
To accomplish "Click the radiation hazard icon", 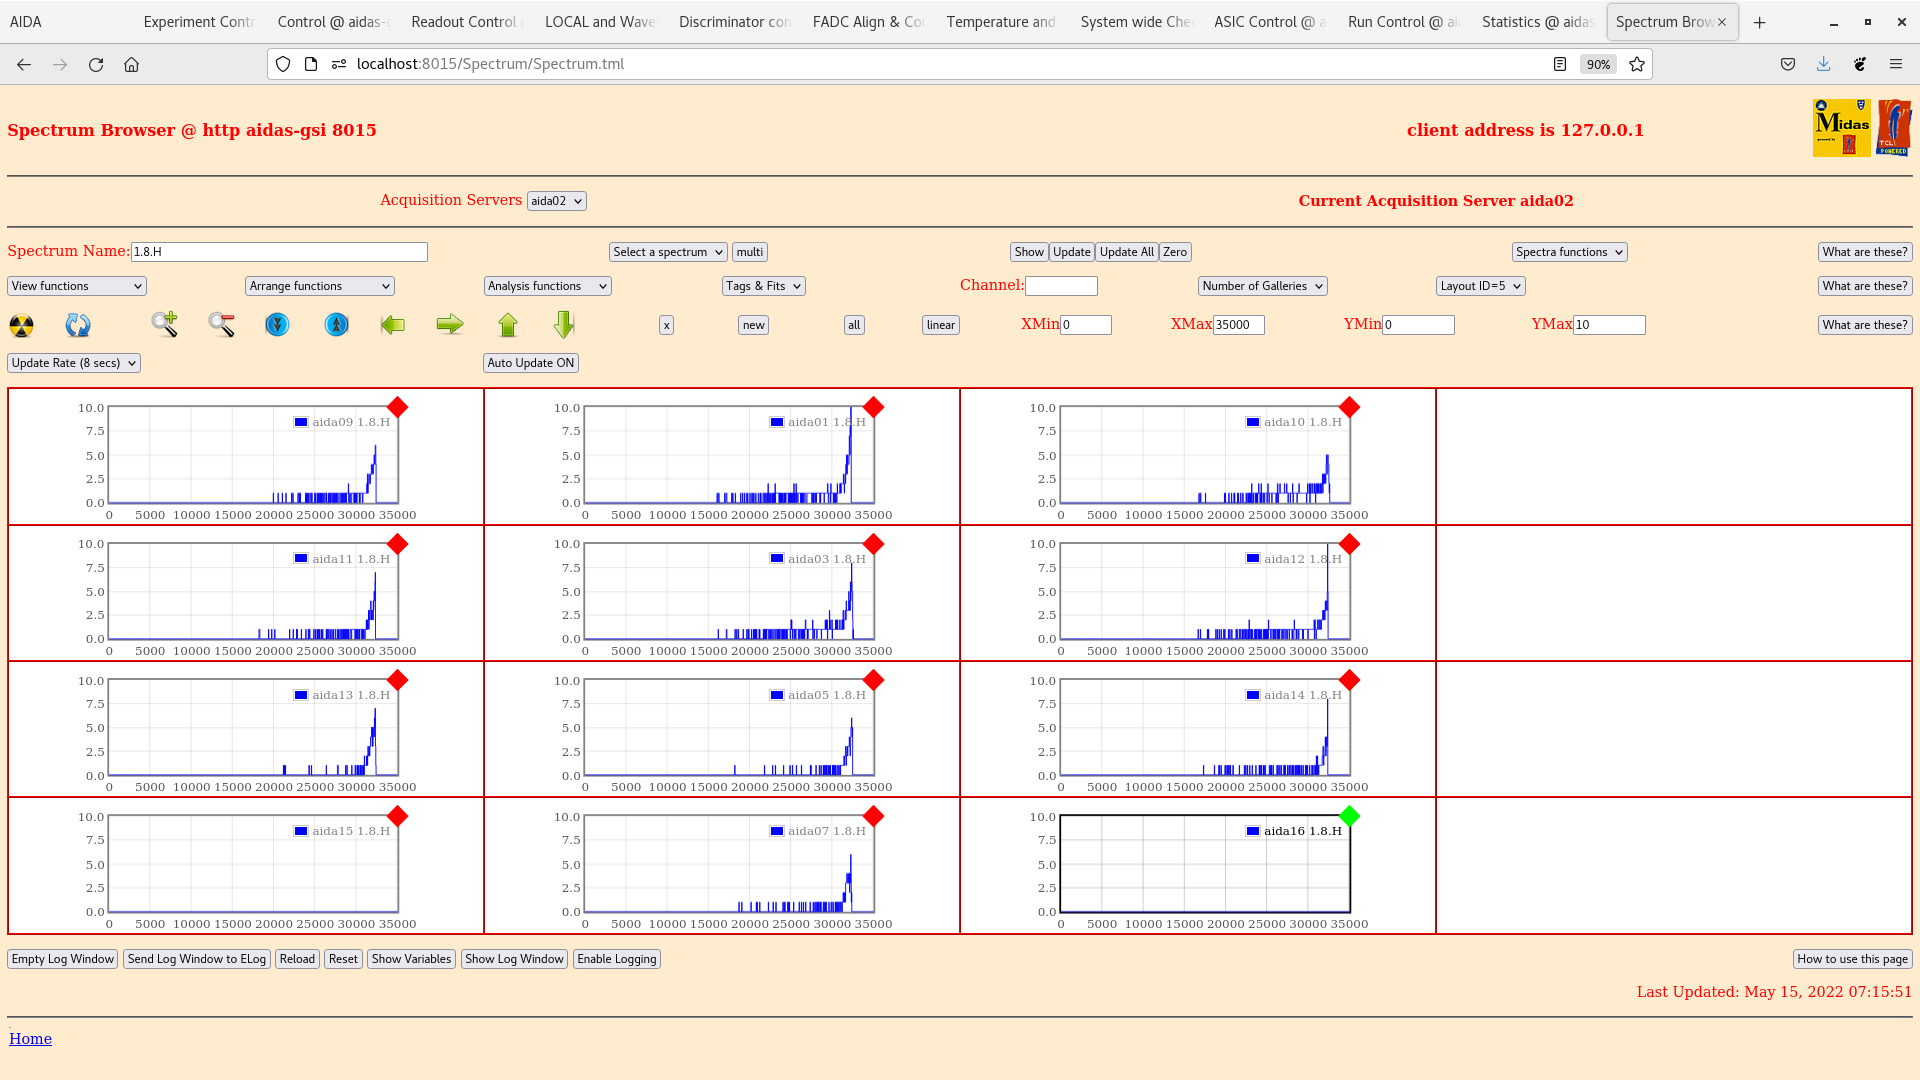I will pos(21,325).
